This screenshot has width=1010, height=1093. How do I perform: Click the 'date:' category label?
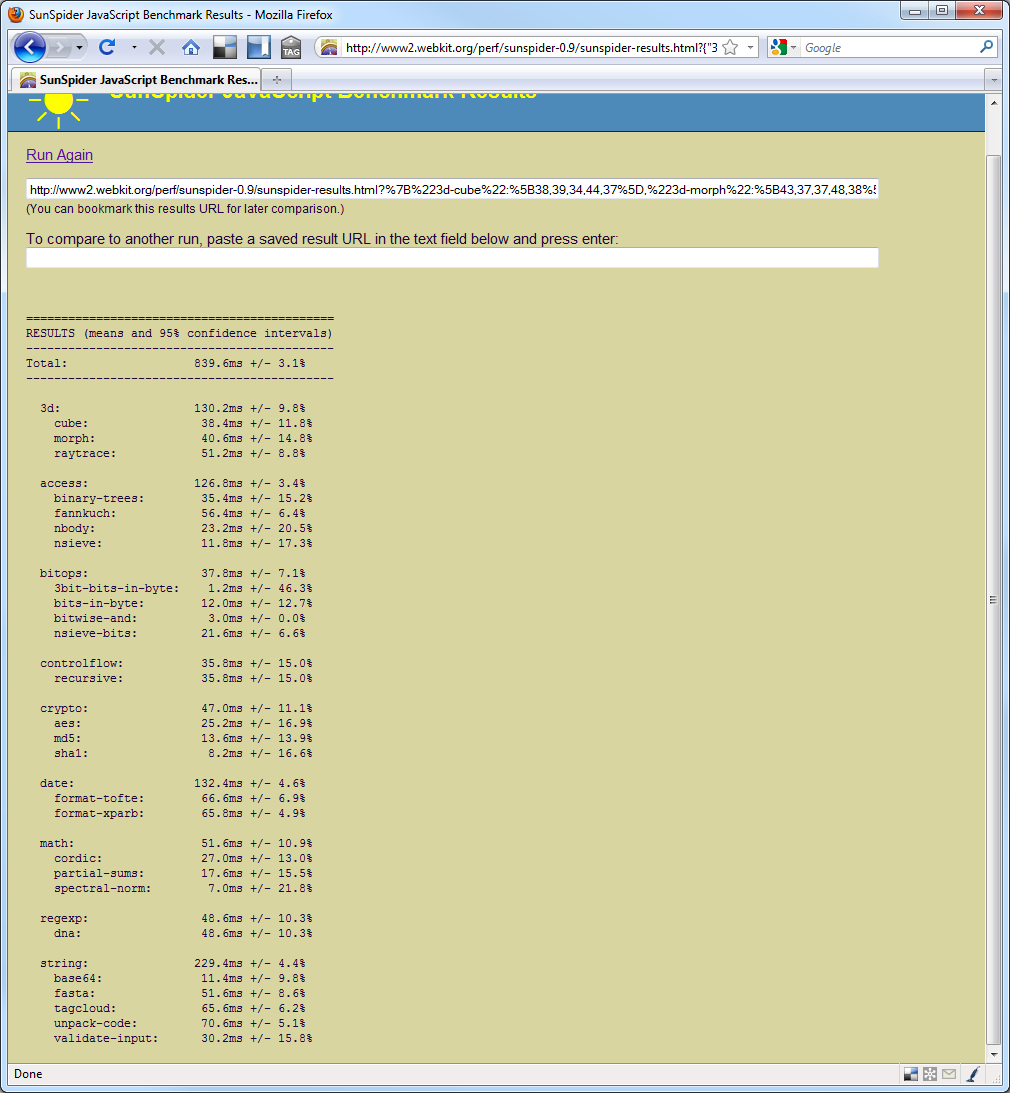click(x=57, y=784)
